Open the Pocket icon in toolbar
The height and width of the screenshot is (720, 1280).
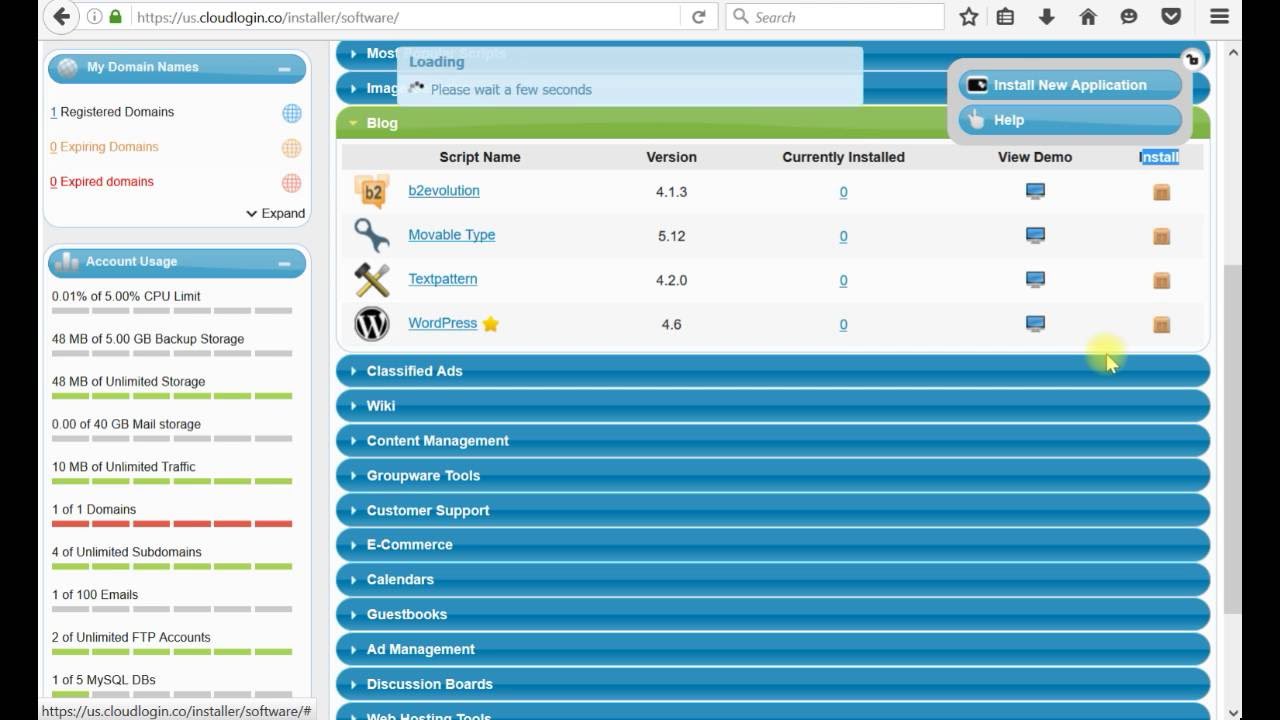pos(1171,17)
